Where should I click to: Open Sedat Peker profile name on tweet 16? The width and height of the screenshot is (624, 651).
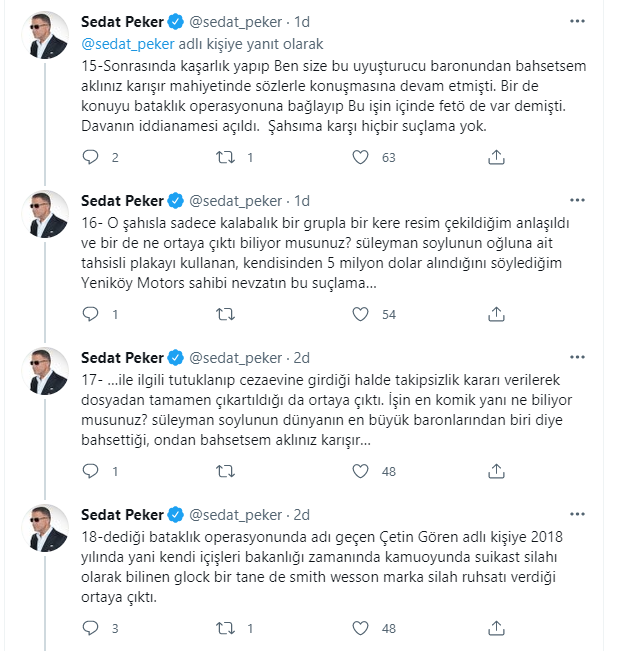coord(122,201)
